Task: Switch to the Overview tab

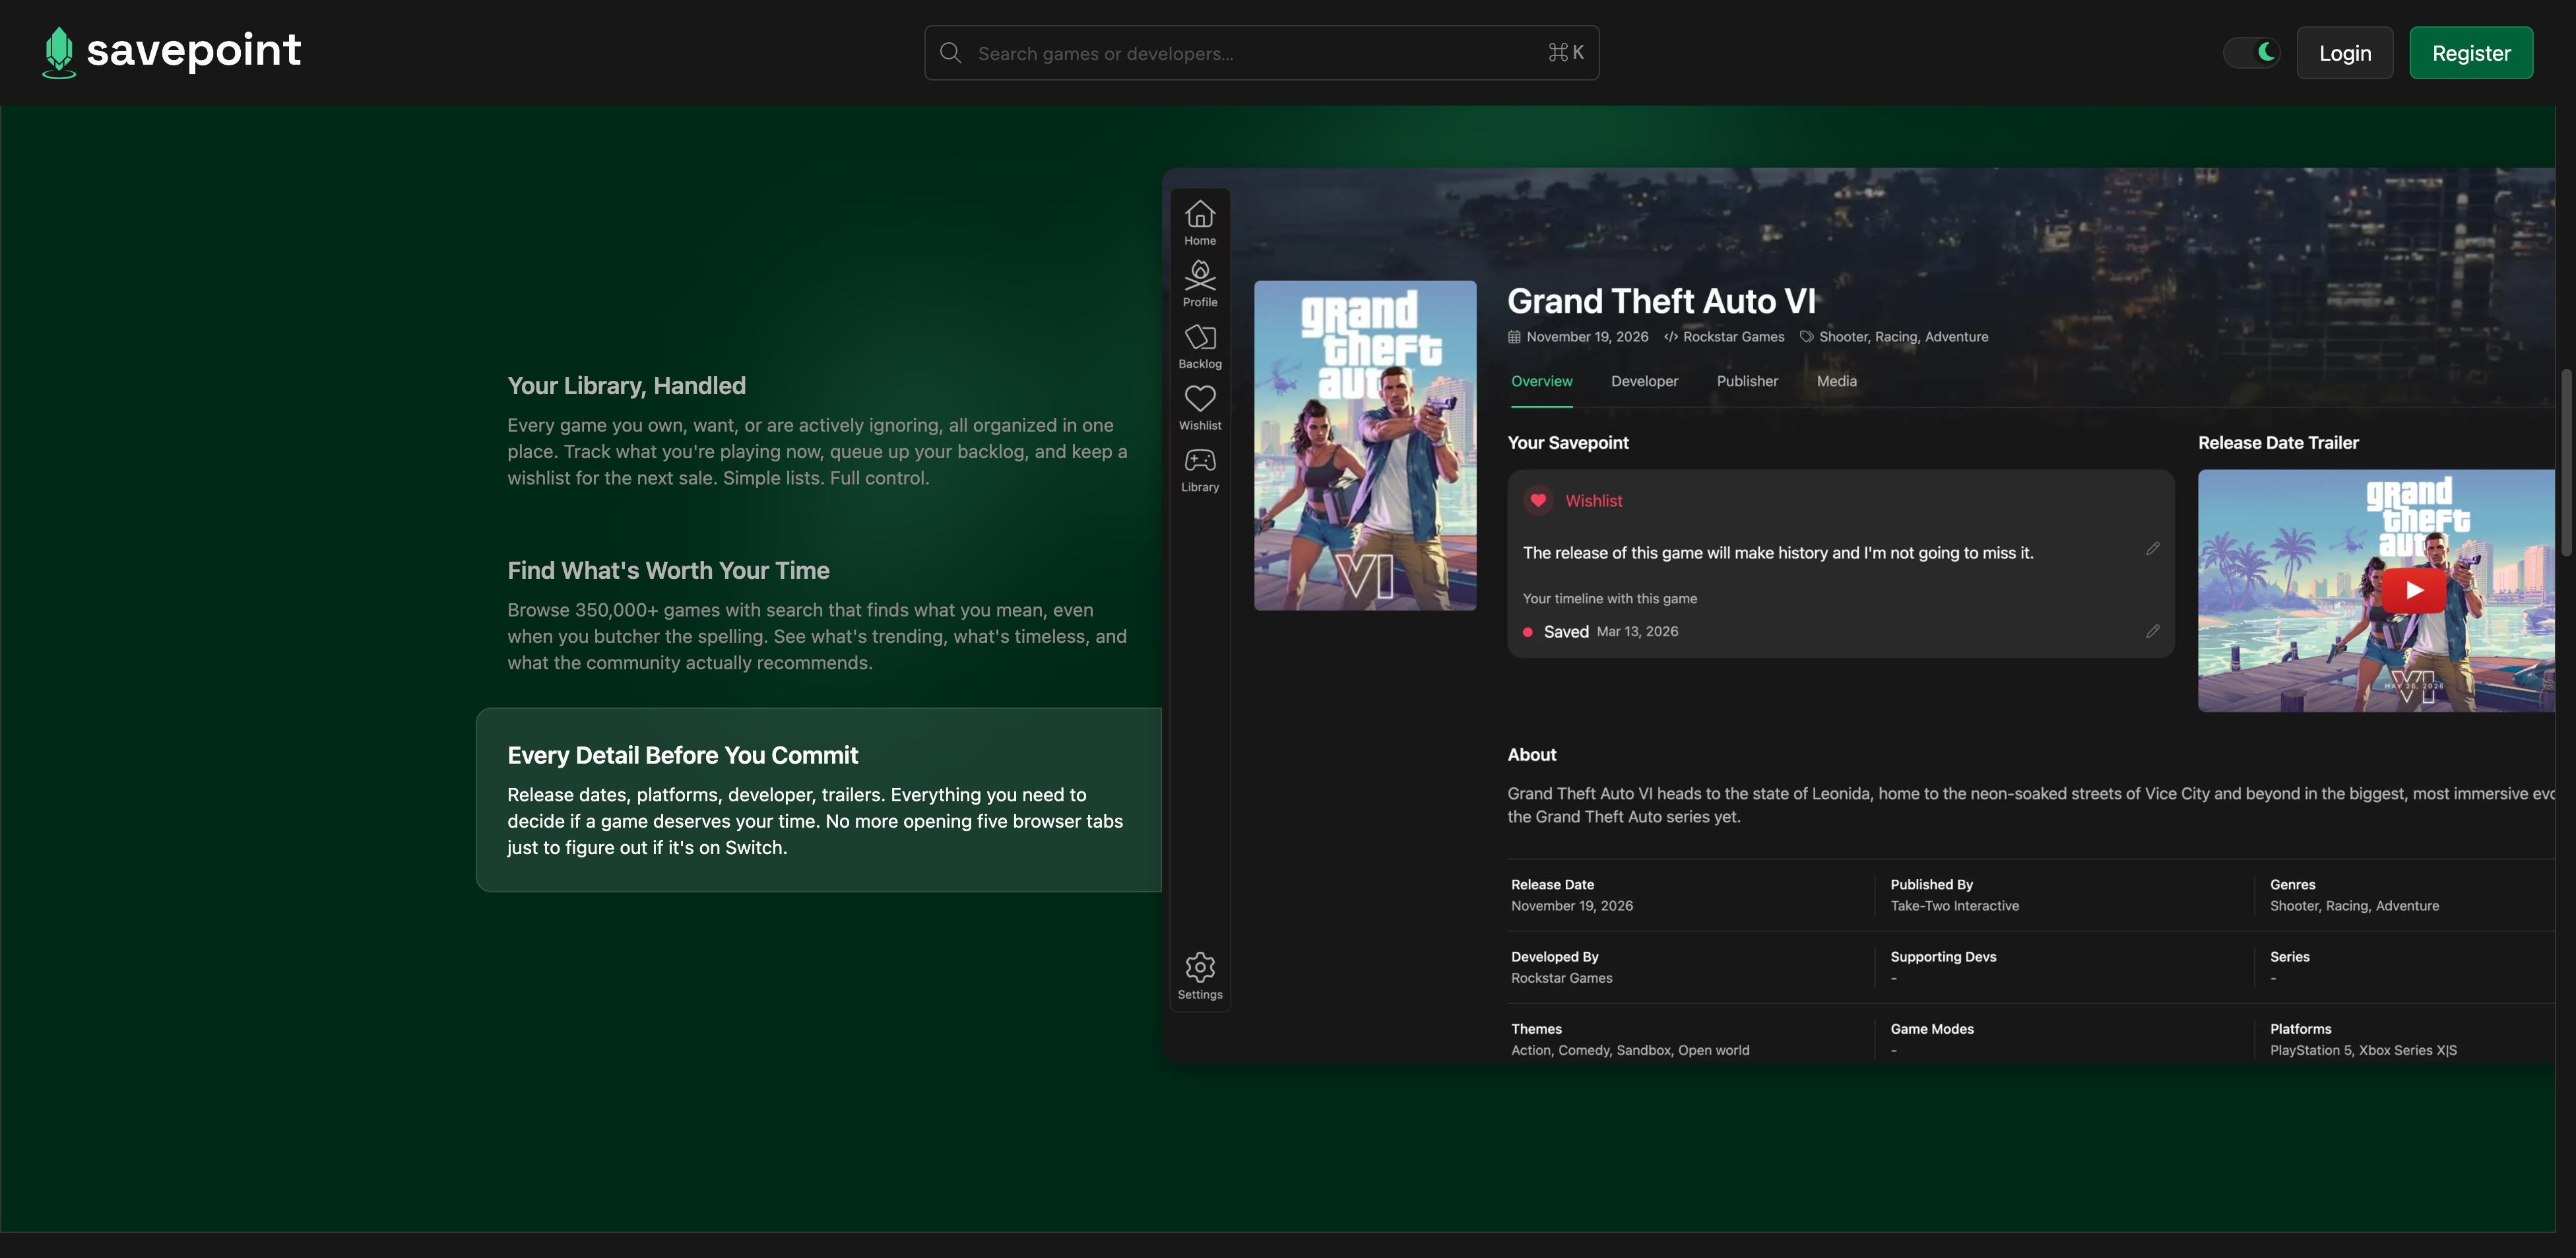Action: tap(1541, 381)
